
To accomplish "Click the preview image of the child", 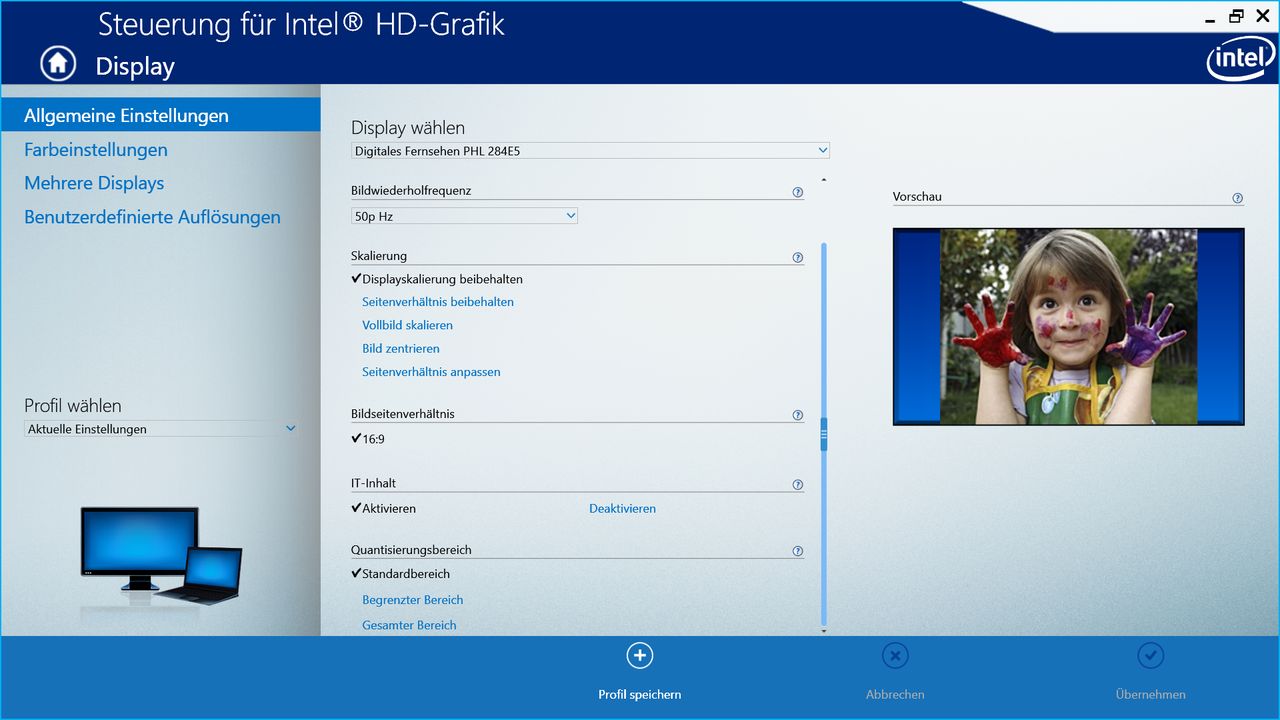I will [1069, 326].
